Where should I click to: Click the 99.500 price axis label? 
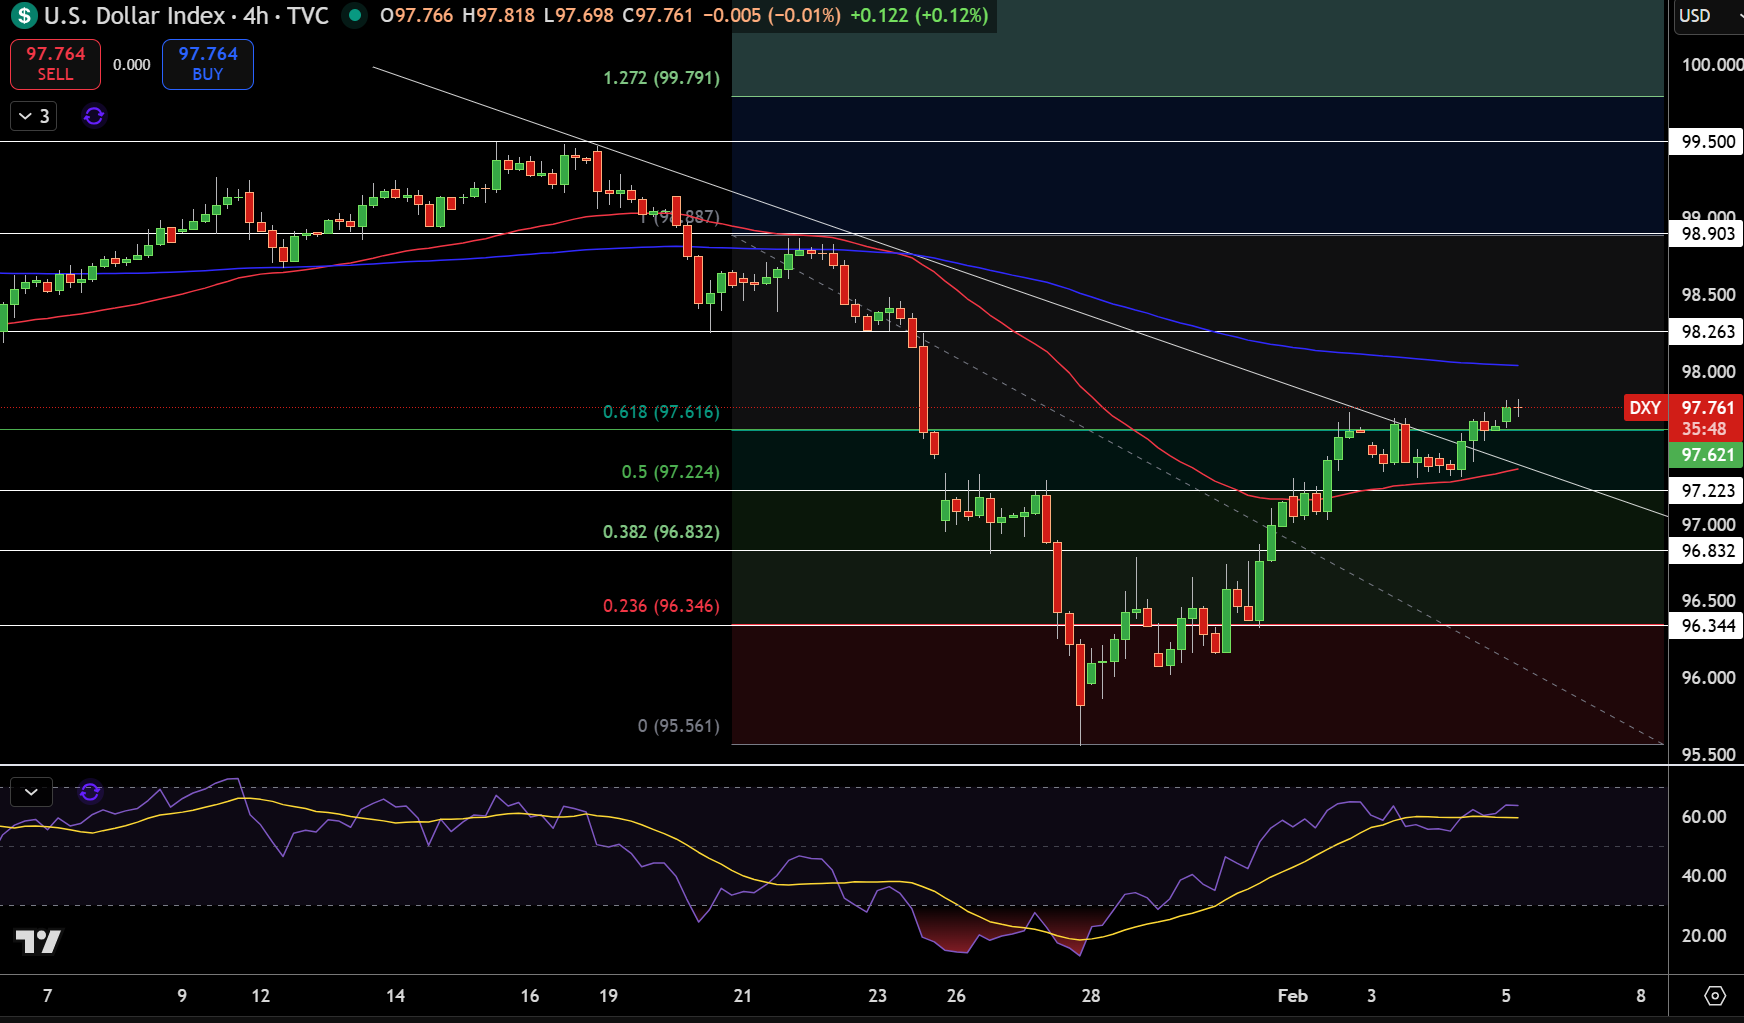[x=1707, y=142]
